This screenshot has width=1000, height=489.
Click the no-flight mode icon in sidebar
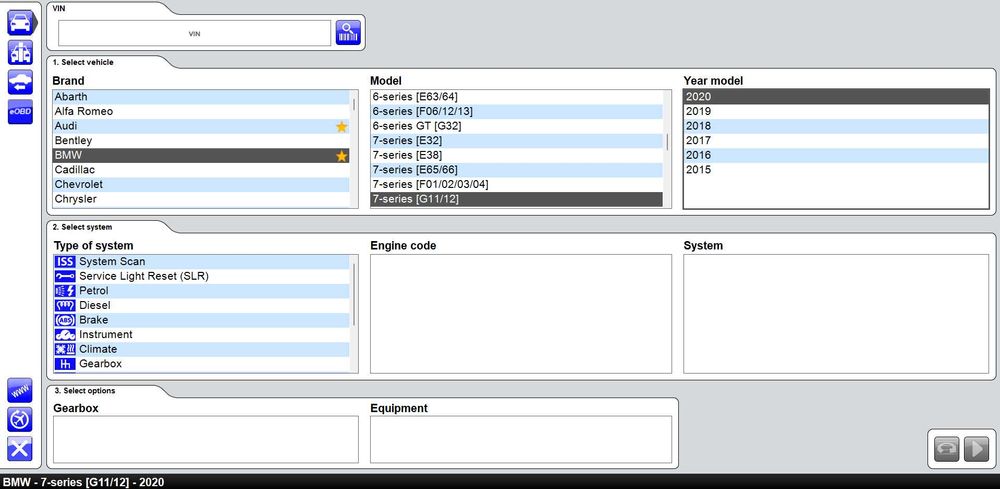pyautogui.click(x=20, y=420)
